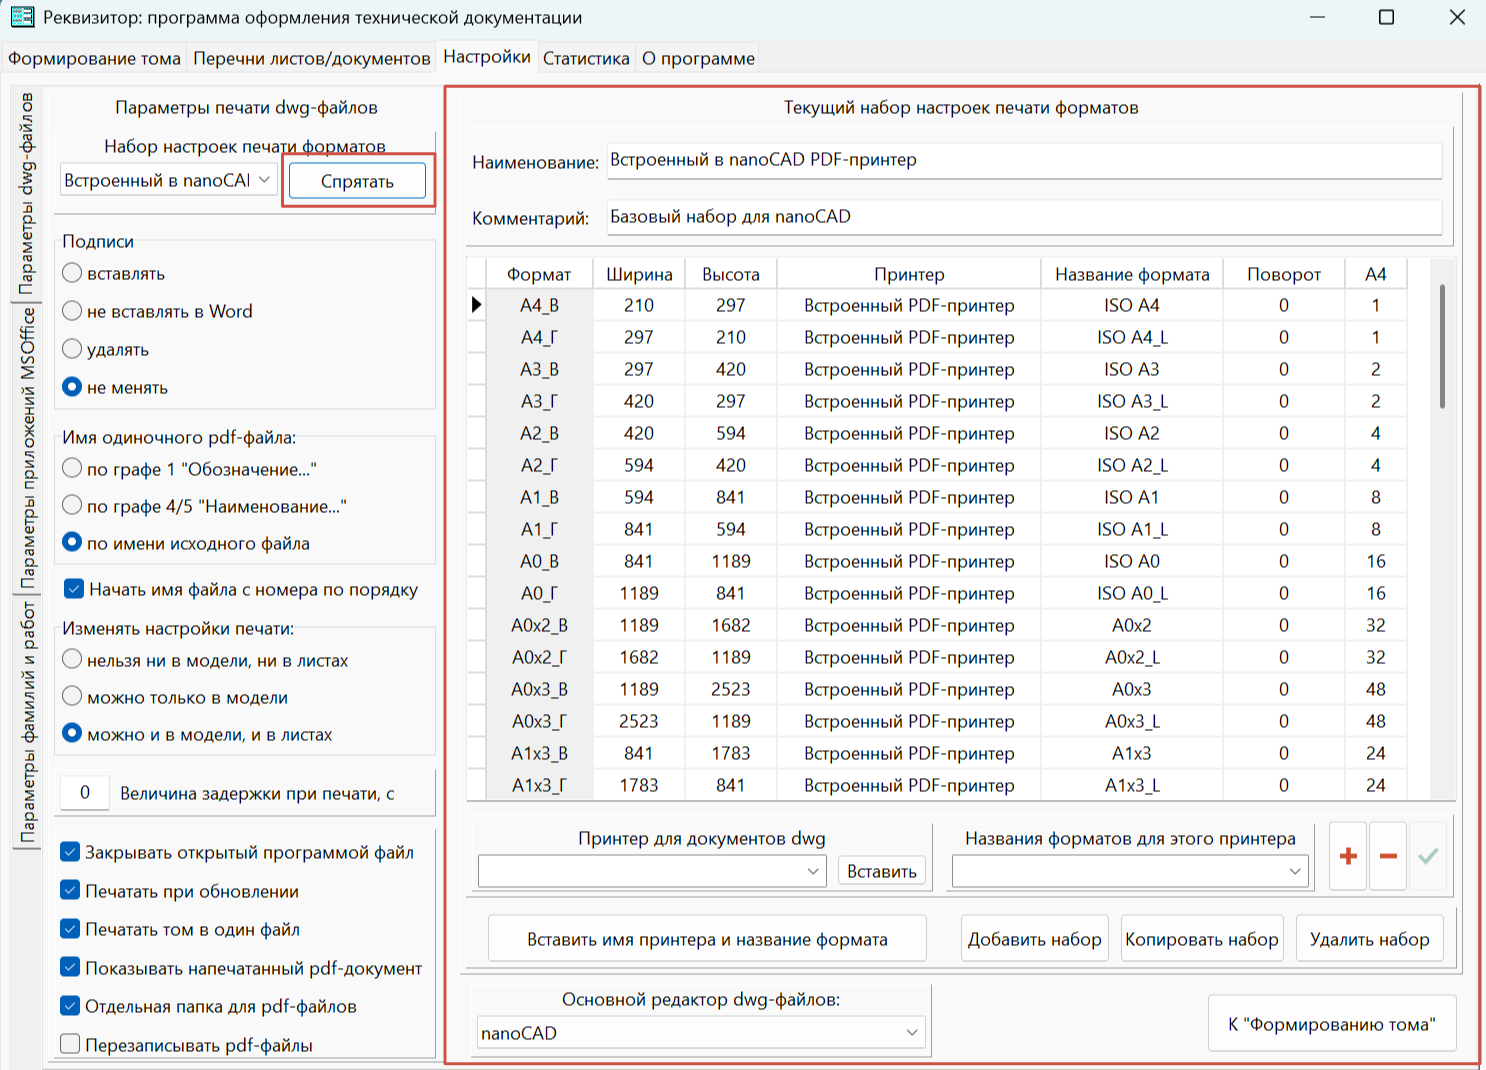Click the 'Копировать набор' button
Screen dimensions: 1486x1070
1201,939
